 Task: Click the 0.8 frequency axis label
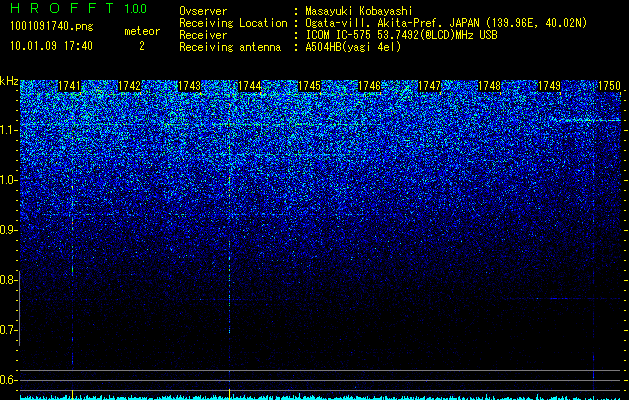[x=9, y=280]
